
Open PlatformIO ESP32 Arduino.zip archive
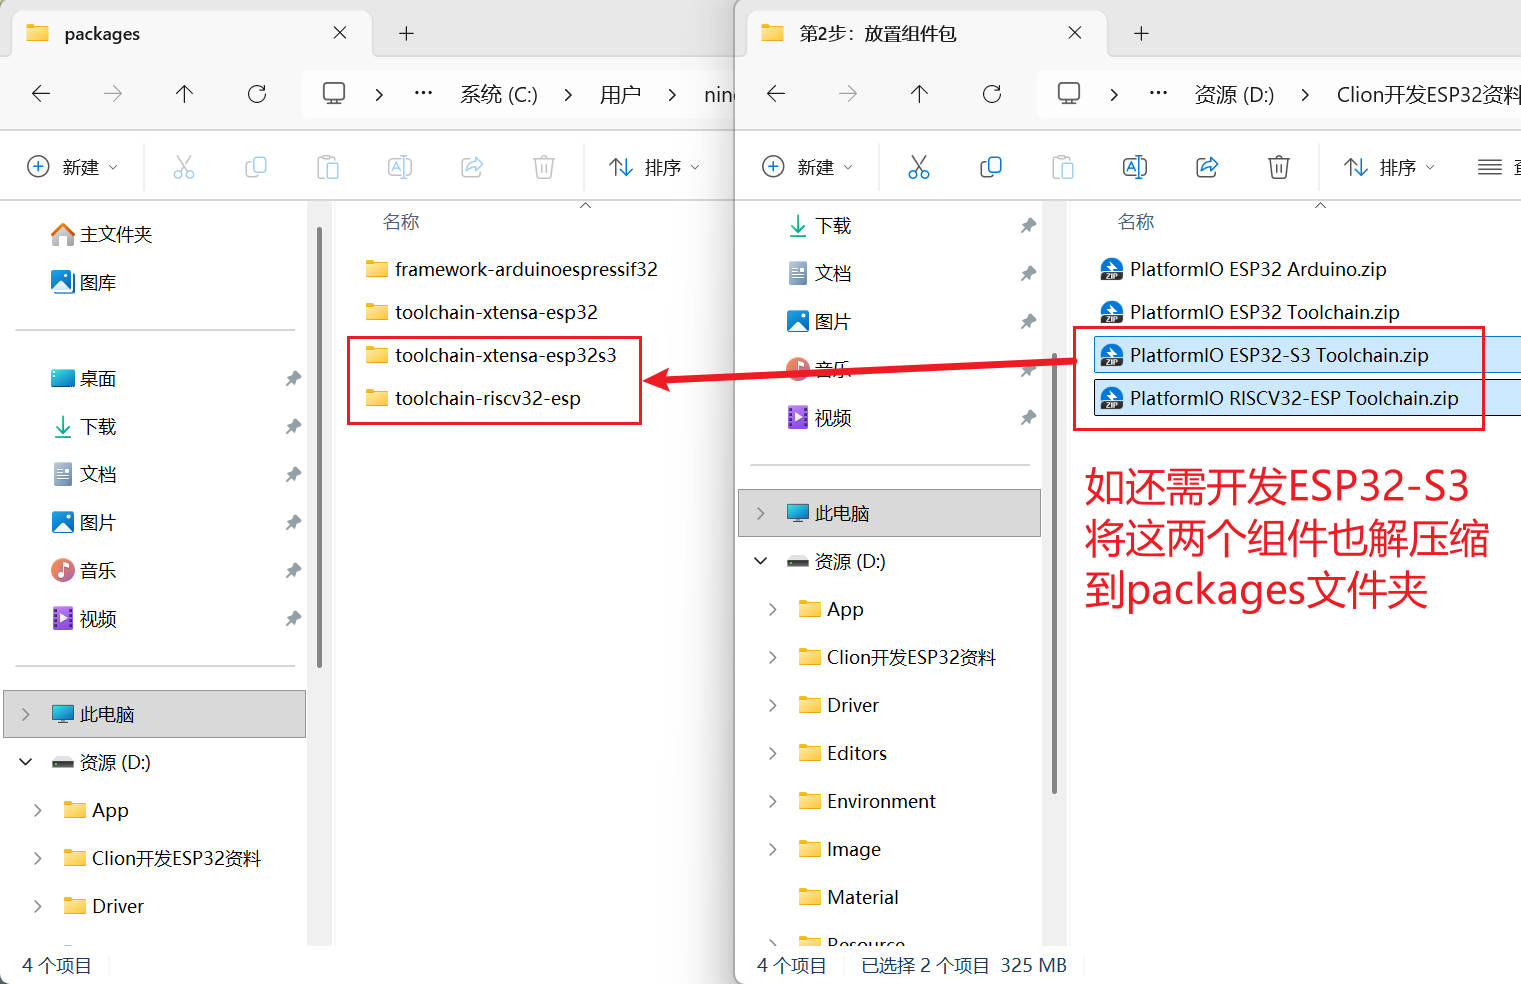tap(1258, 269)
